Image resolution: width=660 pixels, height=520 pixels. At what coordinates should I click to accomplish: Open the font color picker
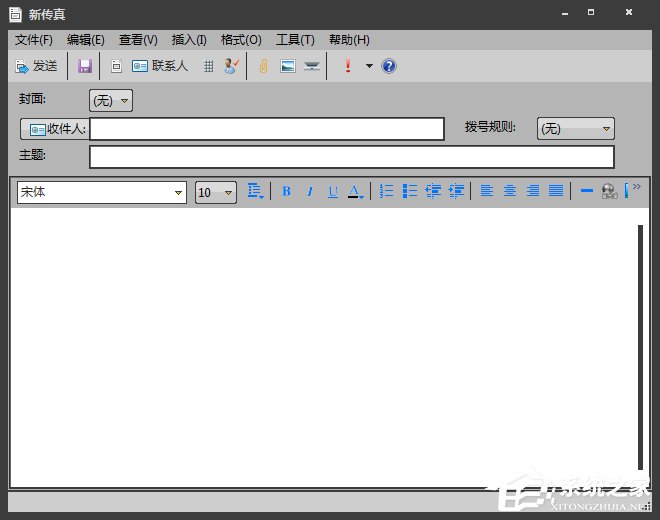356,191
